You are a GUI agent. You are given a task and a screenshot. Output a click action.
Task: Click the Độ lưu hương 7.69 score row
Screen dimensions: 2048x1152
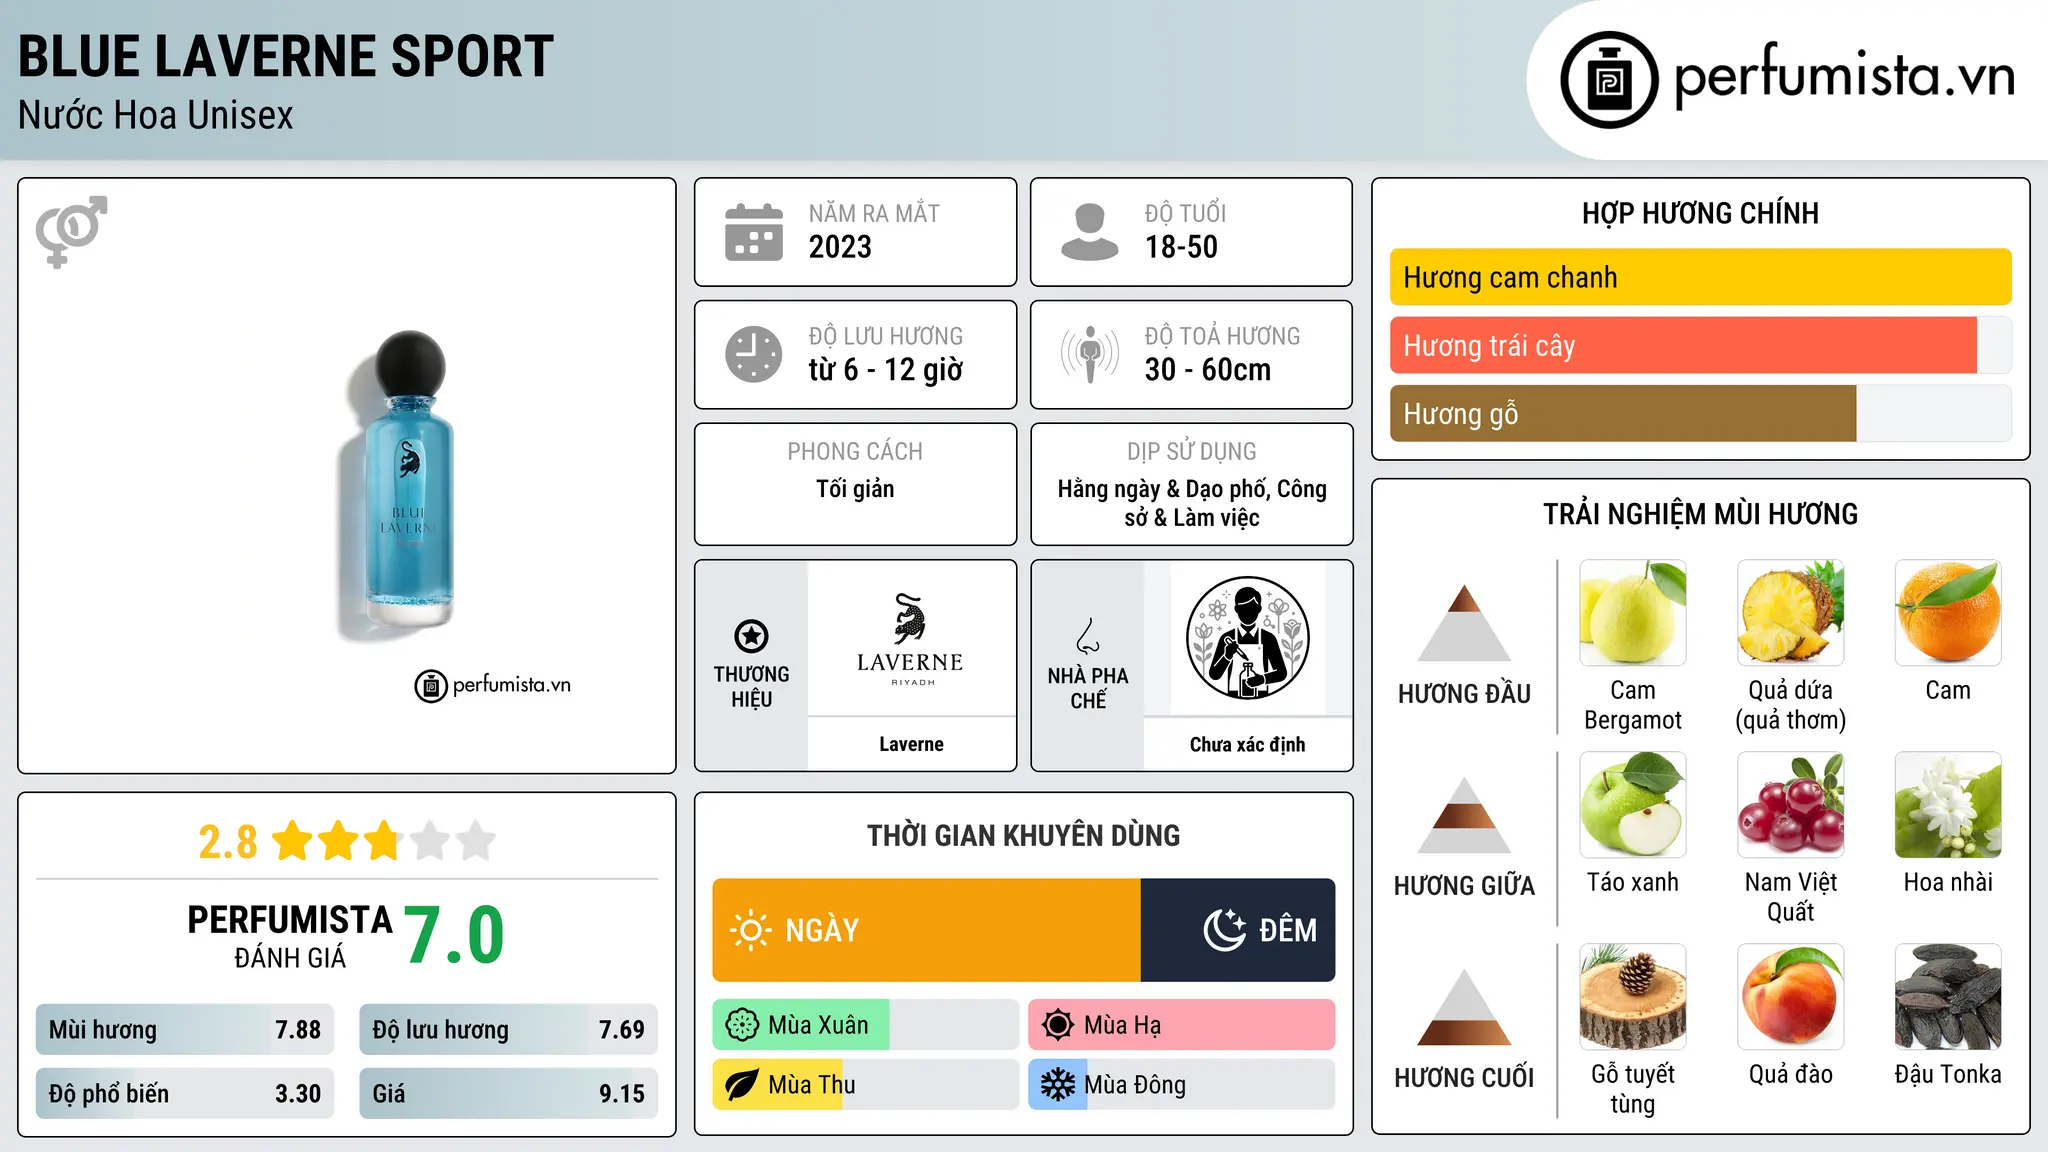pos(508,1030)
